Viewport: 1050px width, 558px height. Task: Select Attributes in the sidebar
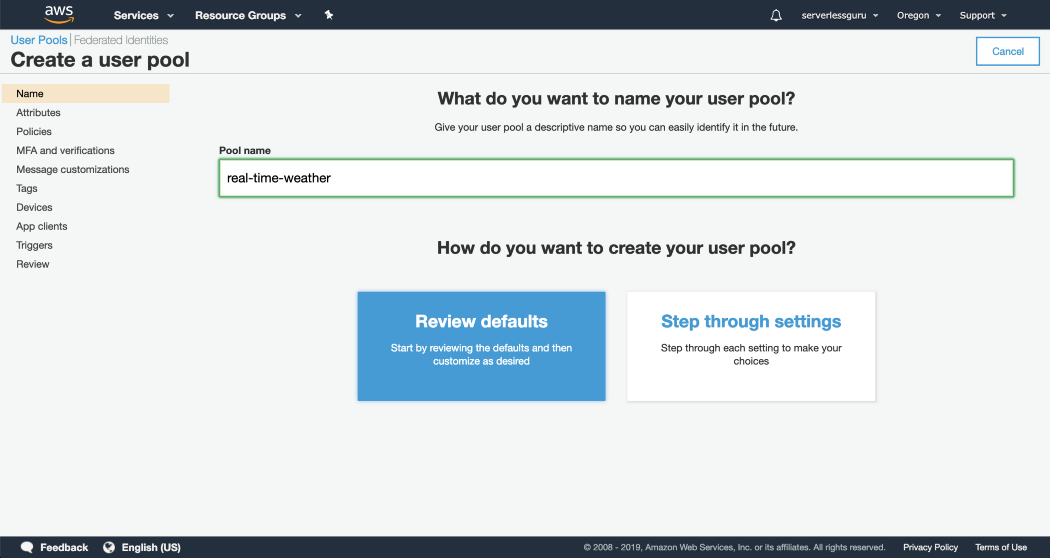pyautogui.click(x=38, y=113)
